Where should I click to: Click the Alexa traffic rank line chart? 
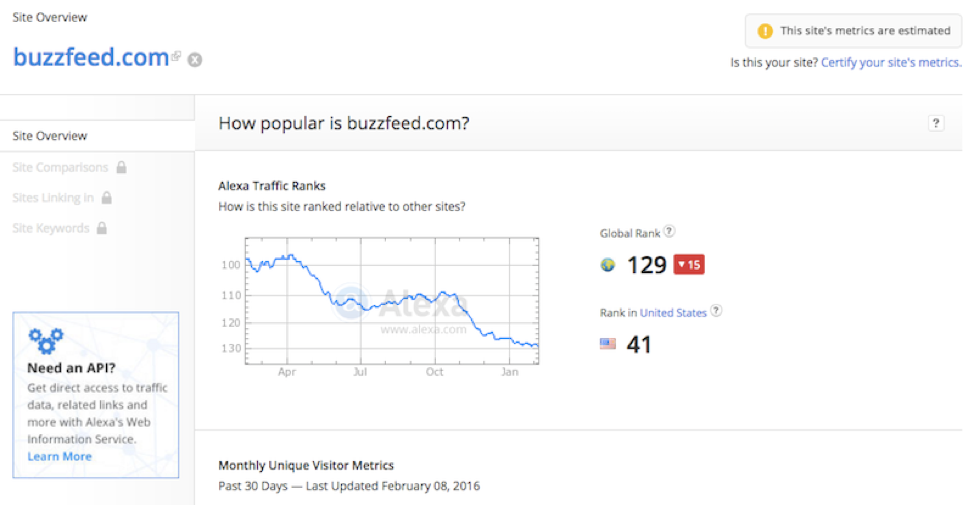pos(392,301)
